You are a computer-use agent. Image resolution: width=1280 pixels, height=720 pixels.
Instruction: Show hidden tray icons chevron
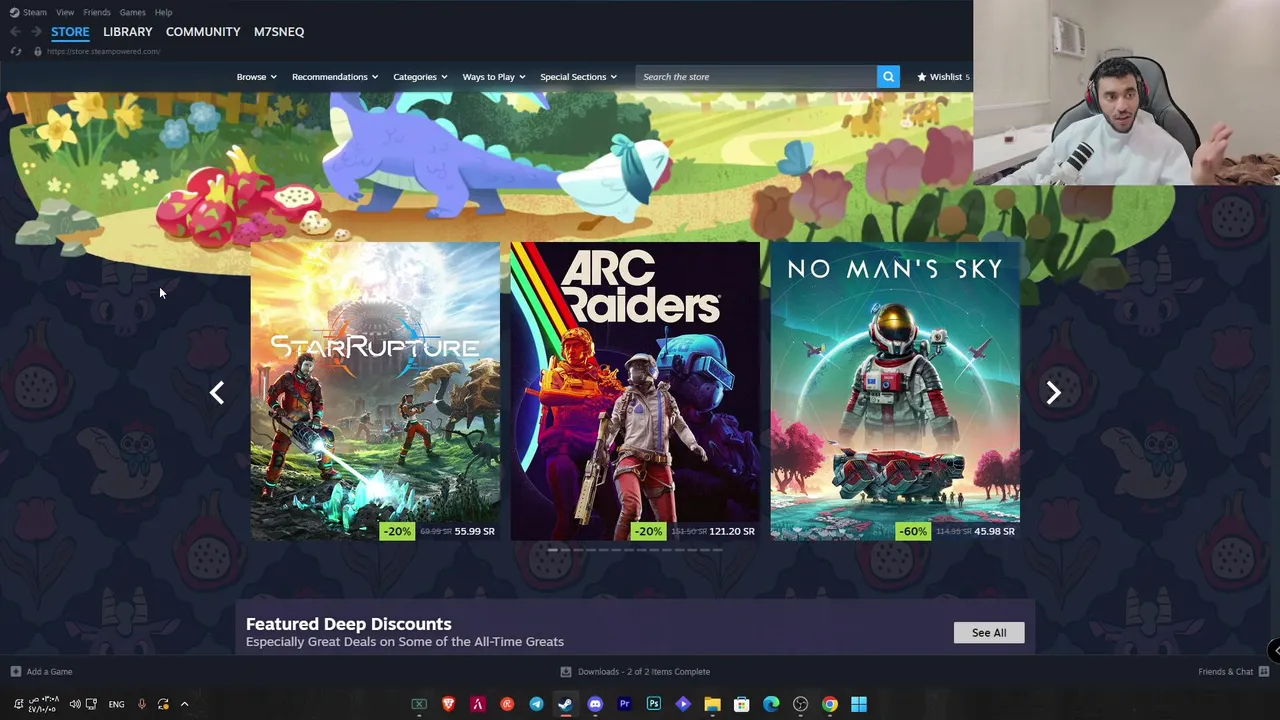coord(184,704)
